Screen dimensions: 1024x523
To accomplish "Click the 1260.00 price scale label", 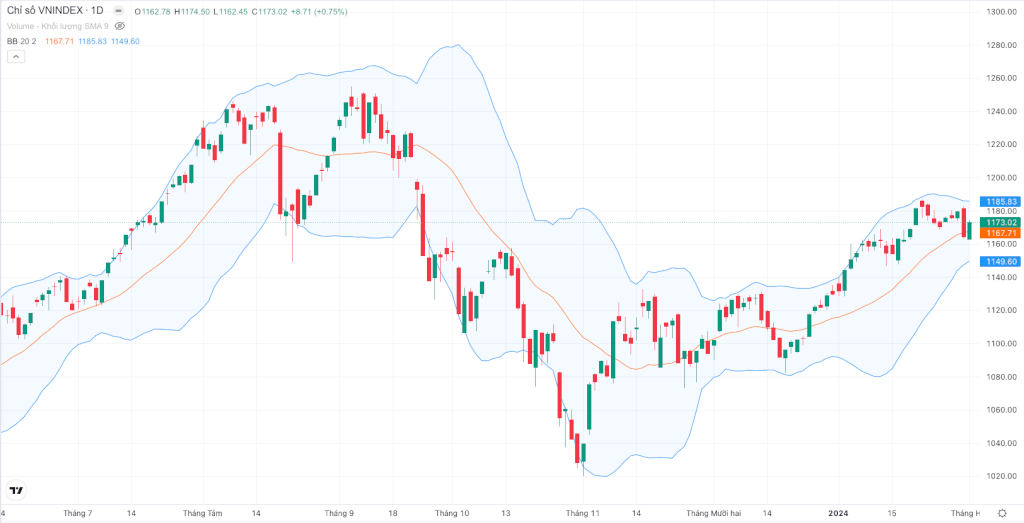I will point(1001,78).
